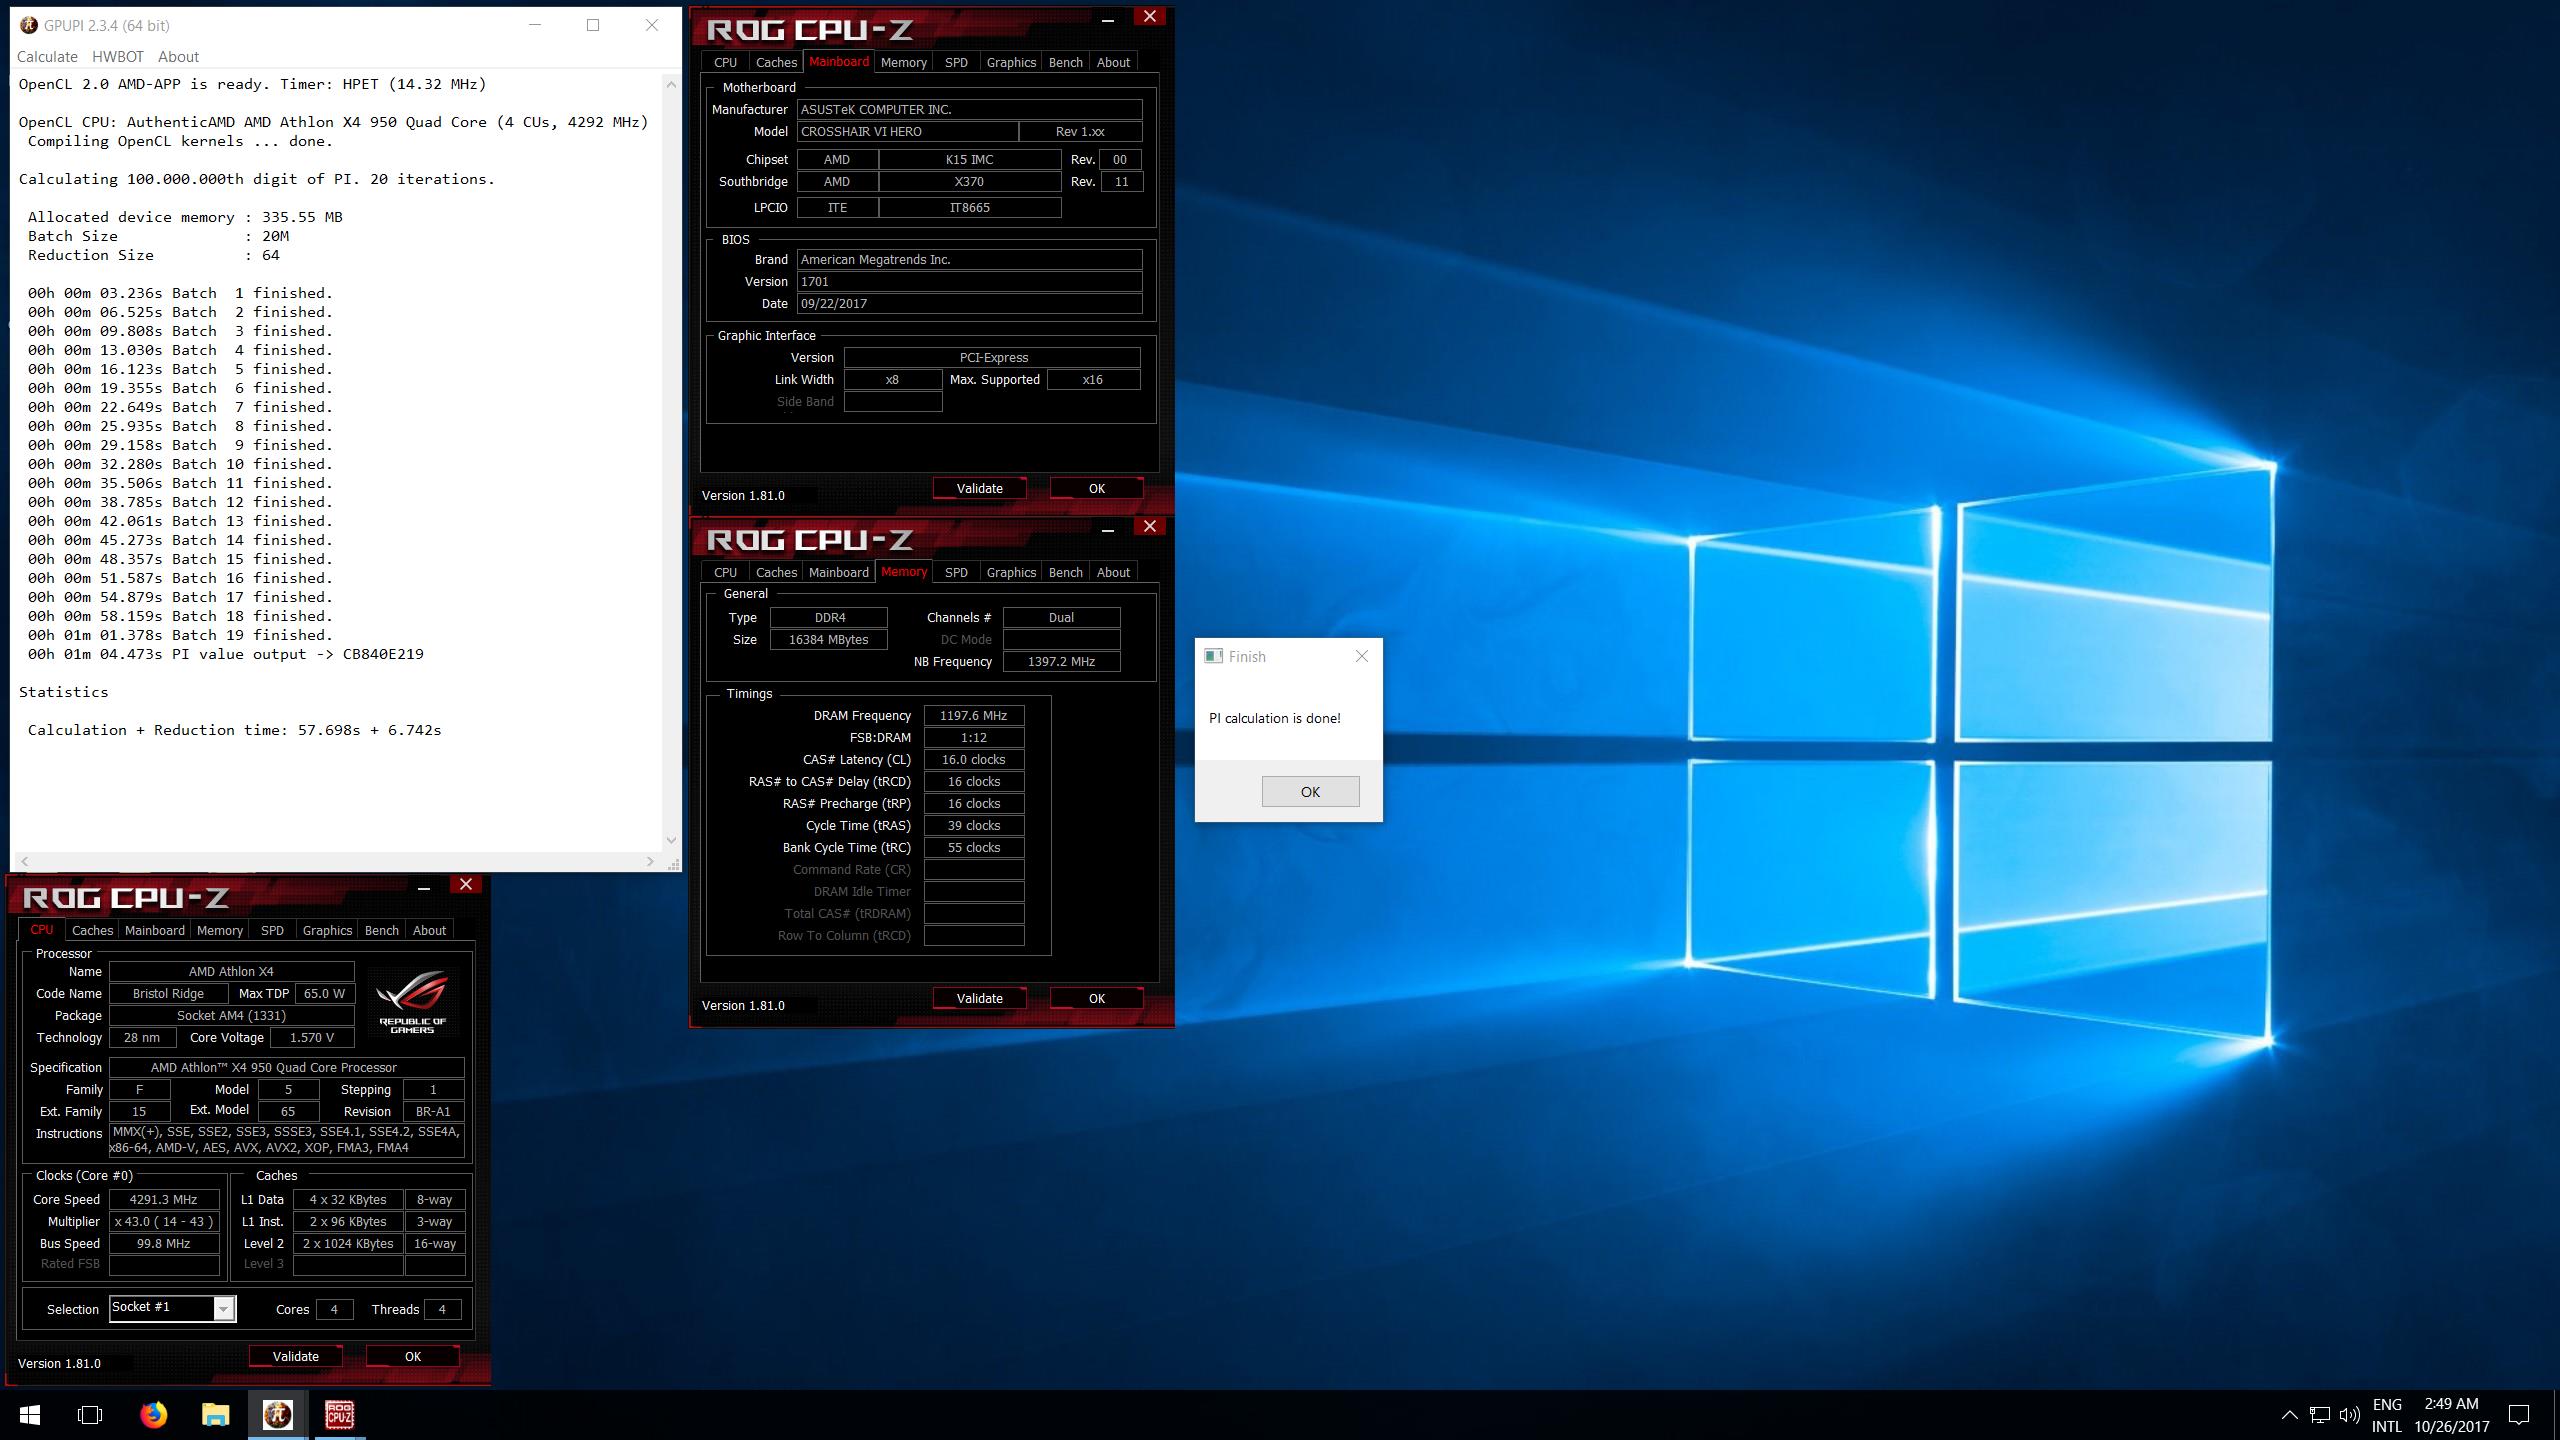Open Memory tab in bottom CPU-Z window
Viewport: 2560px width, 1440px height.
tap(219, 930)
